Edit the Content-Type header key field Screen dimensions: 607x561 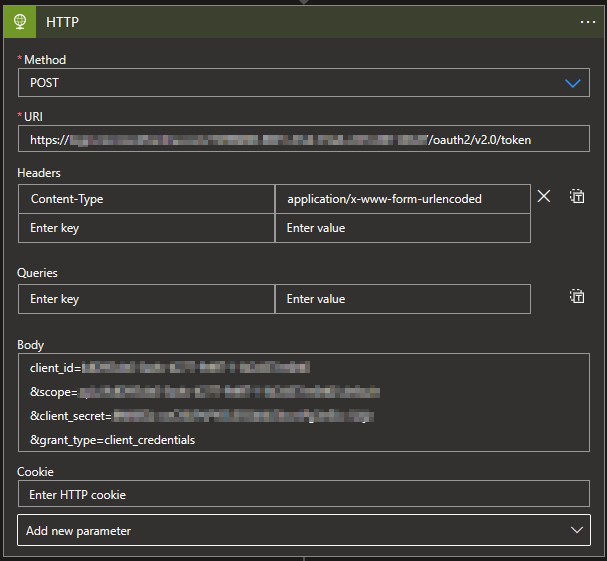click(x=146, y=199)
